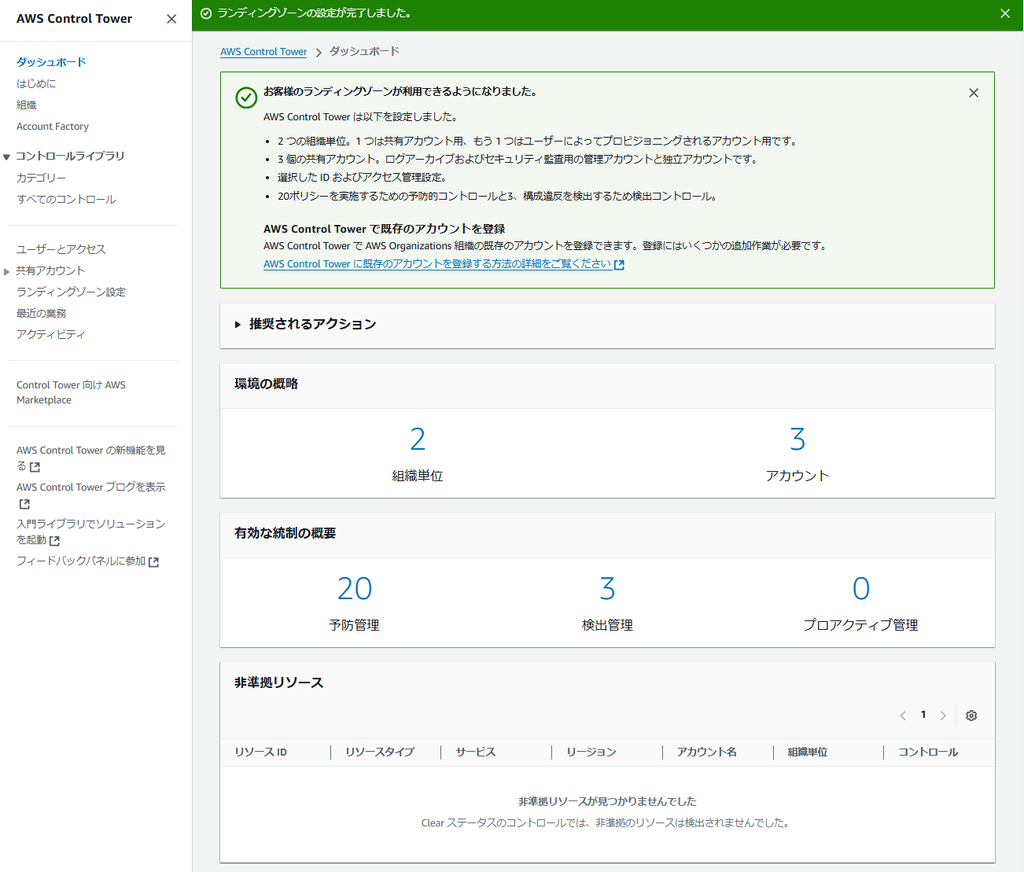Open 最近の業務 in the sidebar
The image size is (1024, 872).
[x=41, y=314]
